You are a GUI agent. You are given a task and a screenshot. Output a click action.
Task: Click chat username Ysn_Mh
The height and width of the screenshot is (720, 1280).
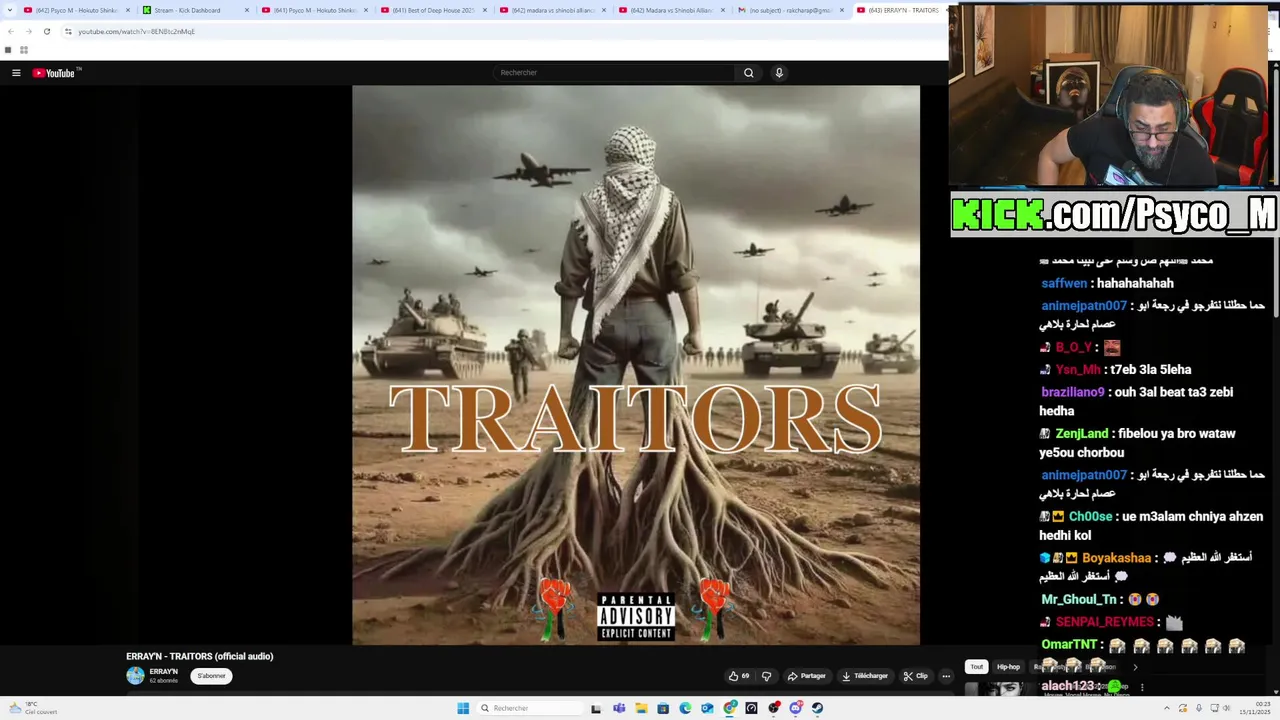[x=1078, y=370]
